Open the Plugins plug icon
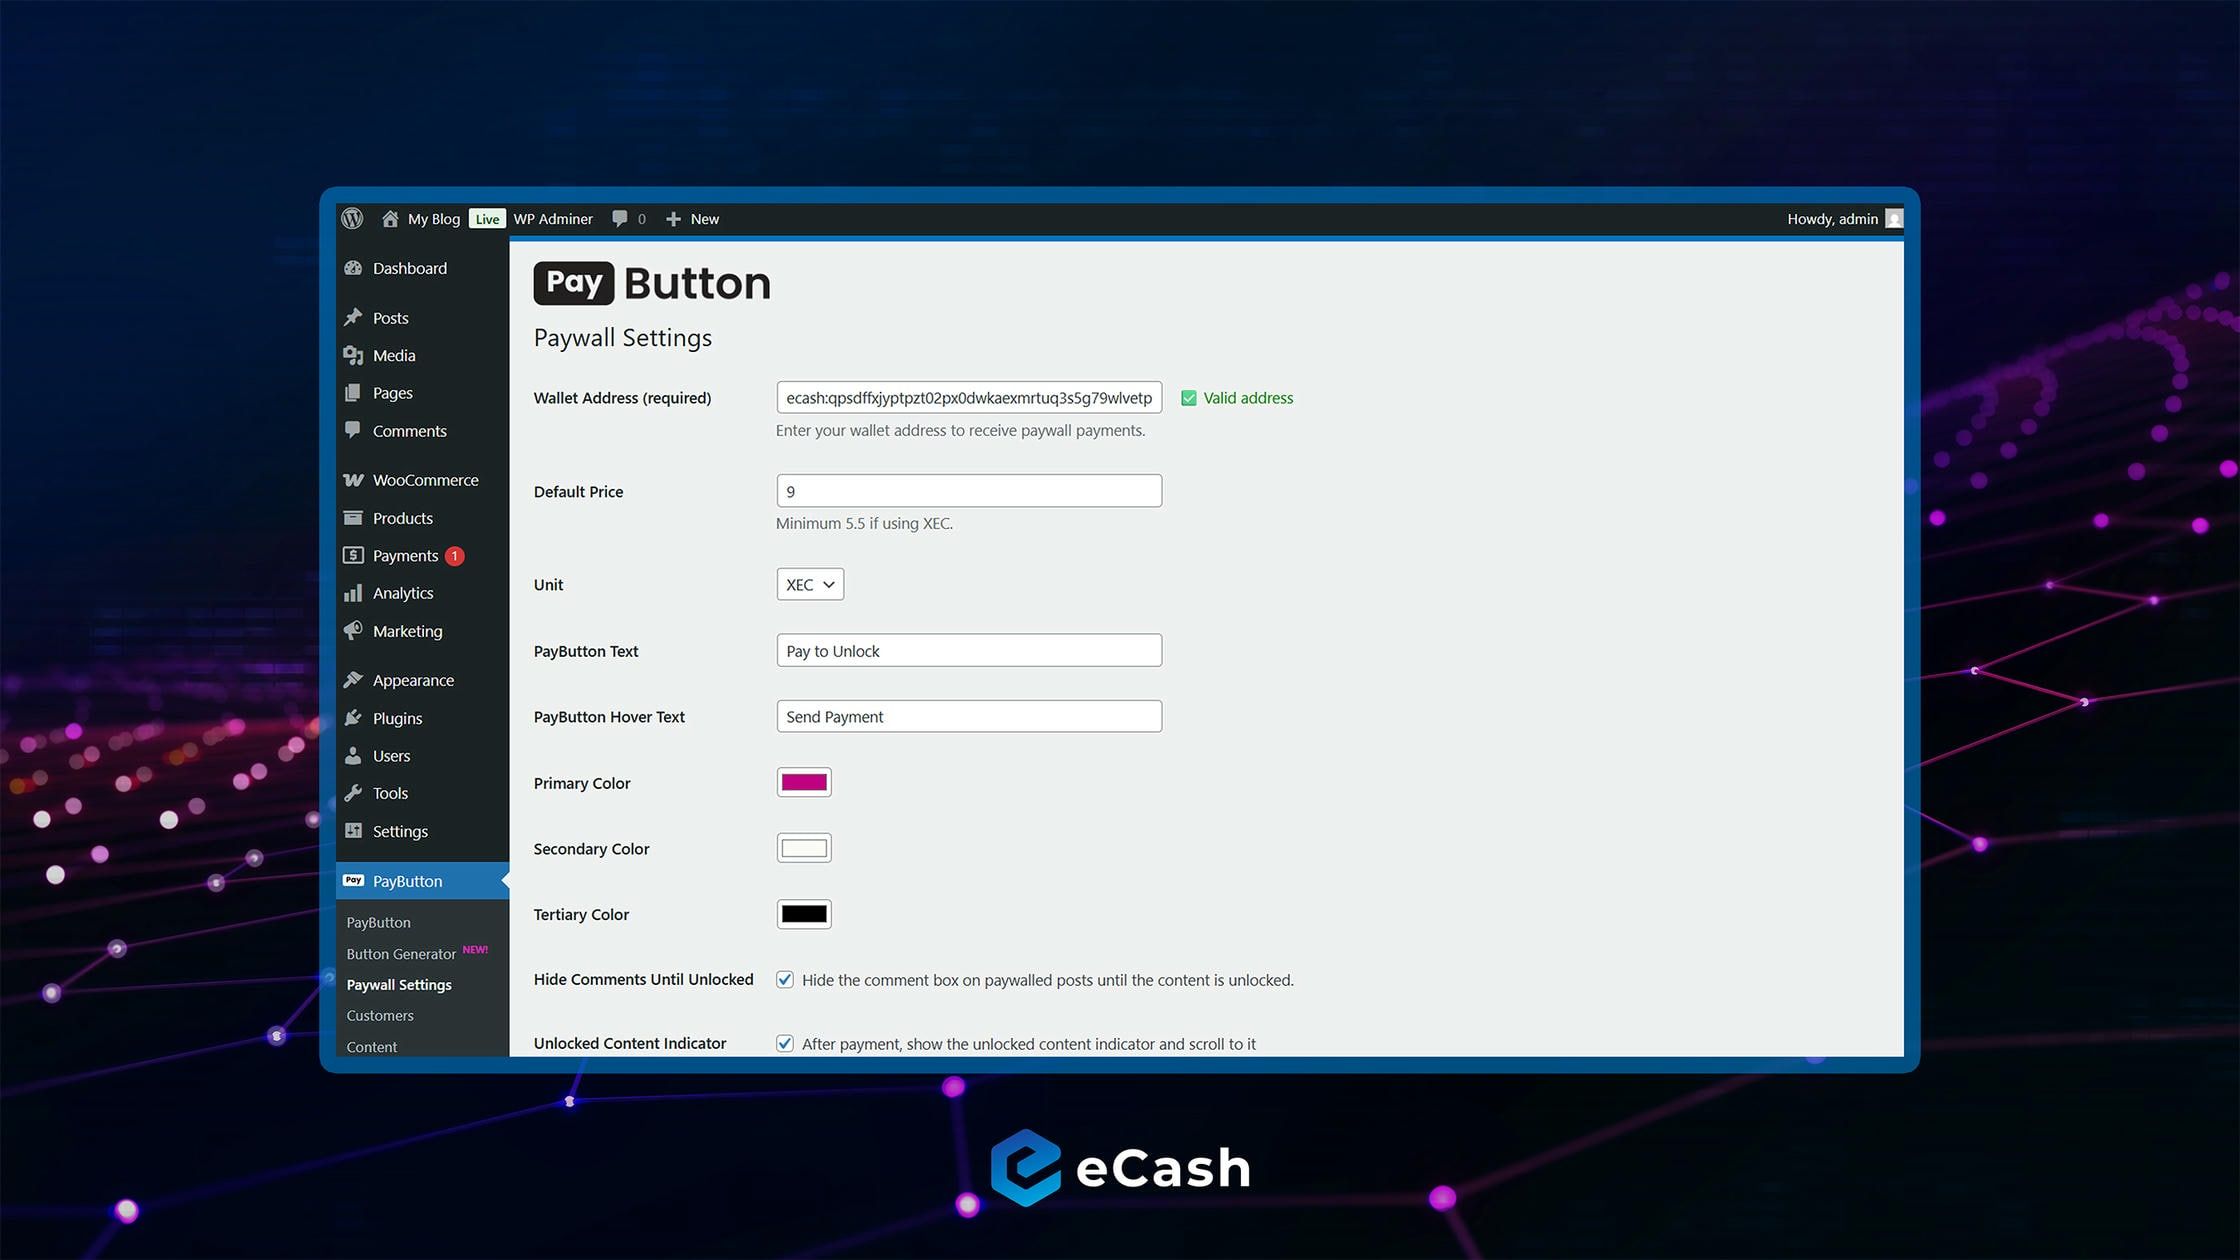Viewport: 2240px width, 1260px height. pyautogui.click(x=353, y=718)
